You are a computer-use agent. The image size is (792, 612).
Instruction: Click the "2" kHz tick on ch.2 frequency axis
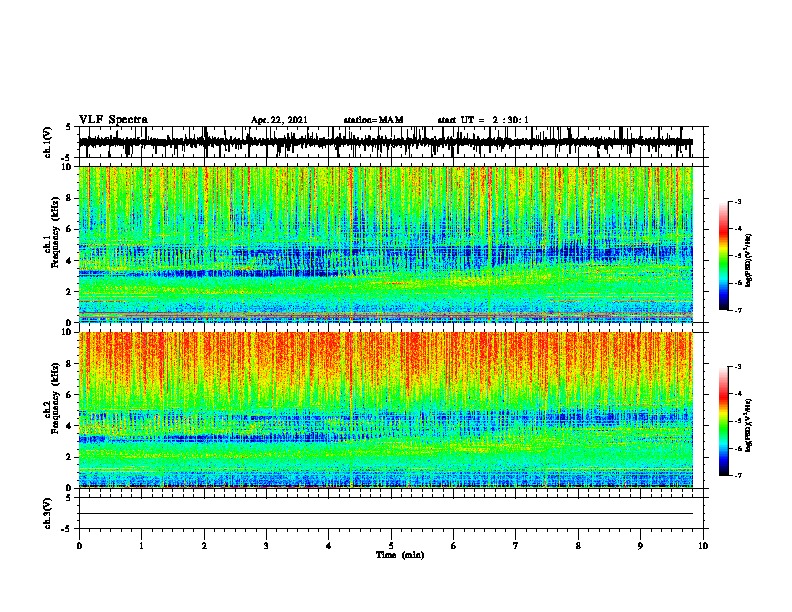tap(71, 457)
